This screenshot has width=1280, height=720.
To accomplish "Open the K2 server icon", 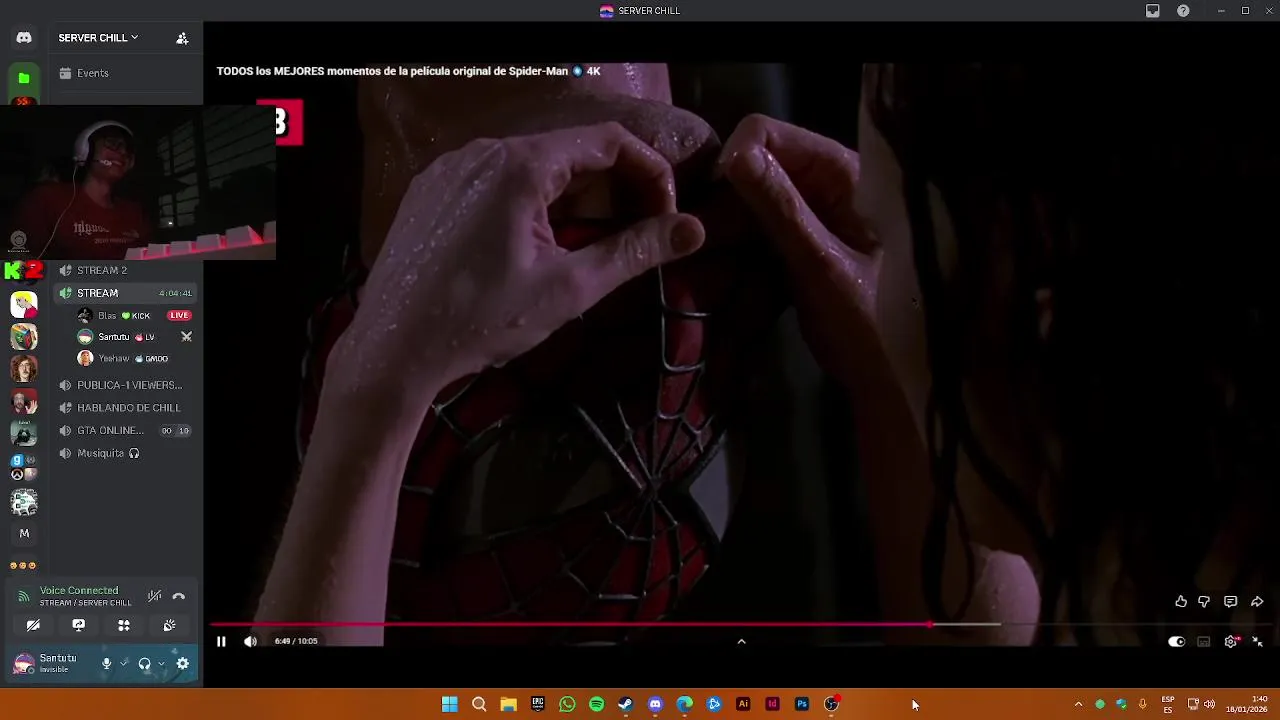I will (x=24, y=270).
